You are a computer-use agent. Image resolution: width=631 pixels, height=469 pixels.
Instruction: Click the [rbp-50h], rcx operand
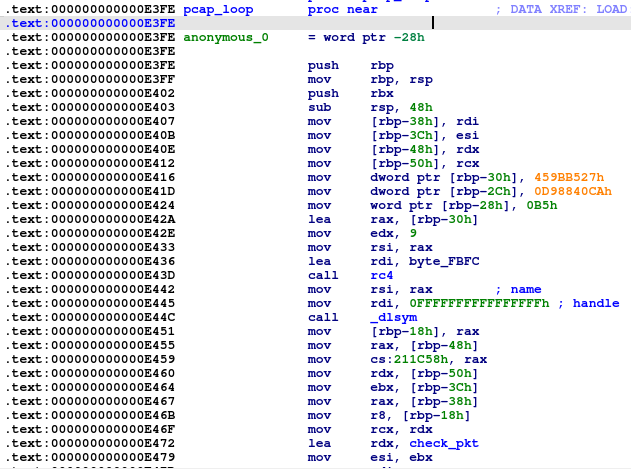425,163
